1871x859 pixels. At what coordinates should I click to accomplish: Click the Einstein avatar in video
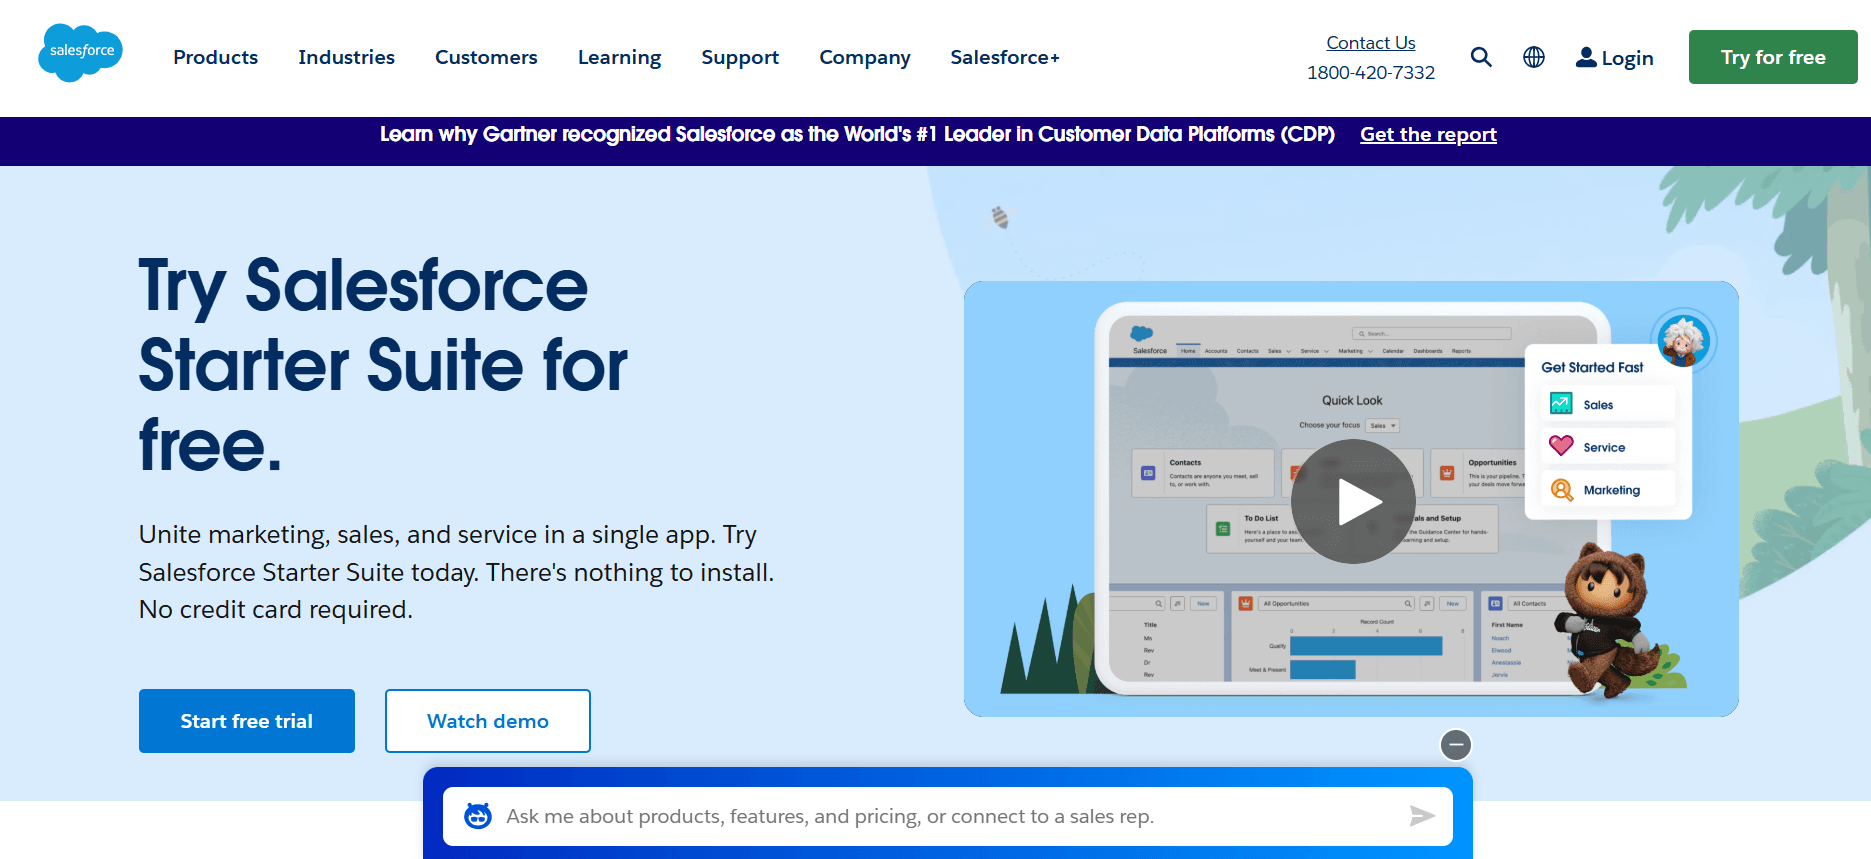pyautogui.click(x=1683, y=340)
